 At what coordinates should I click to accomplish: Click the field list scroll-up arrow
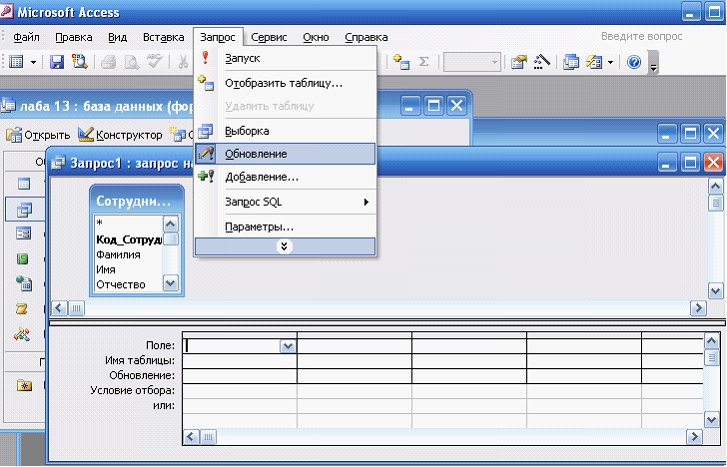(171, 224)
